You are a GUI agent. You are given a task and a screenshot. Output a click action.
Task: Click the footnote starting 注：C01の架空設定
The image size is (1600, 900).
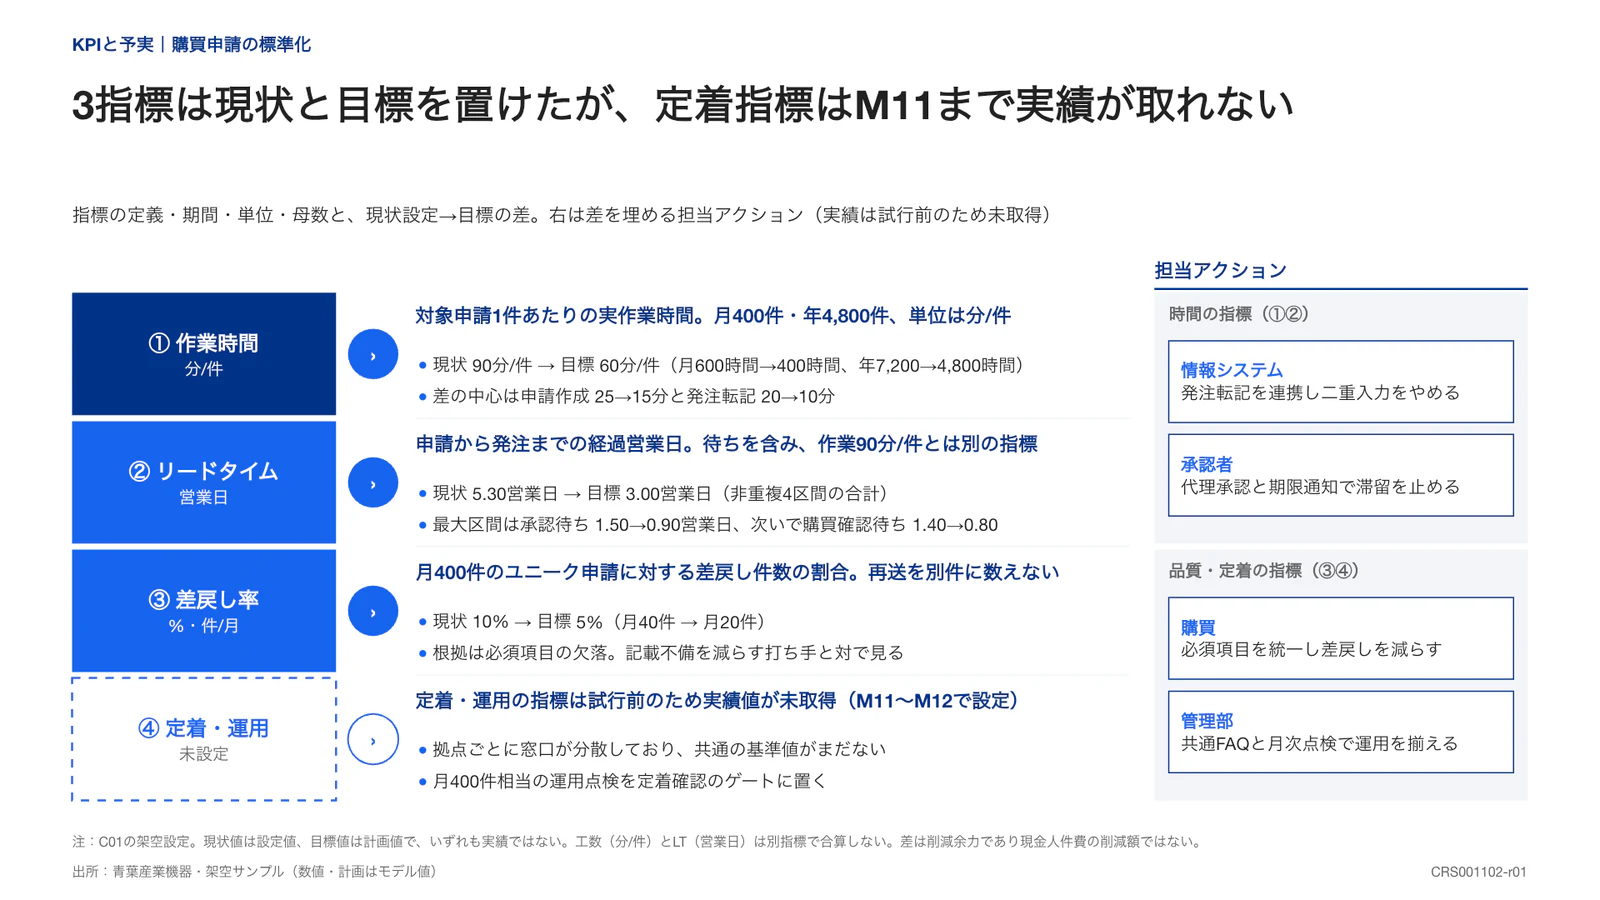click(x=639, y=842)
